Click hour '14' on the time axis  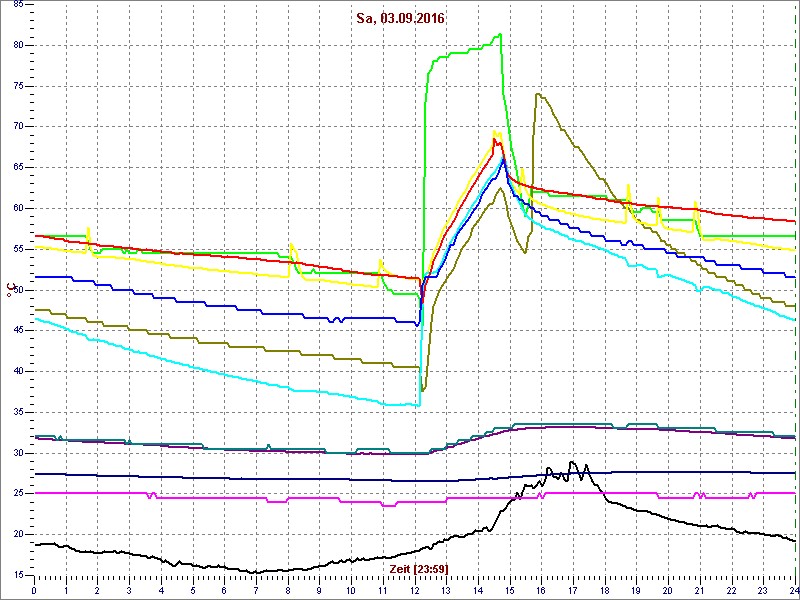coord(478,590)
